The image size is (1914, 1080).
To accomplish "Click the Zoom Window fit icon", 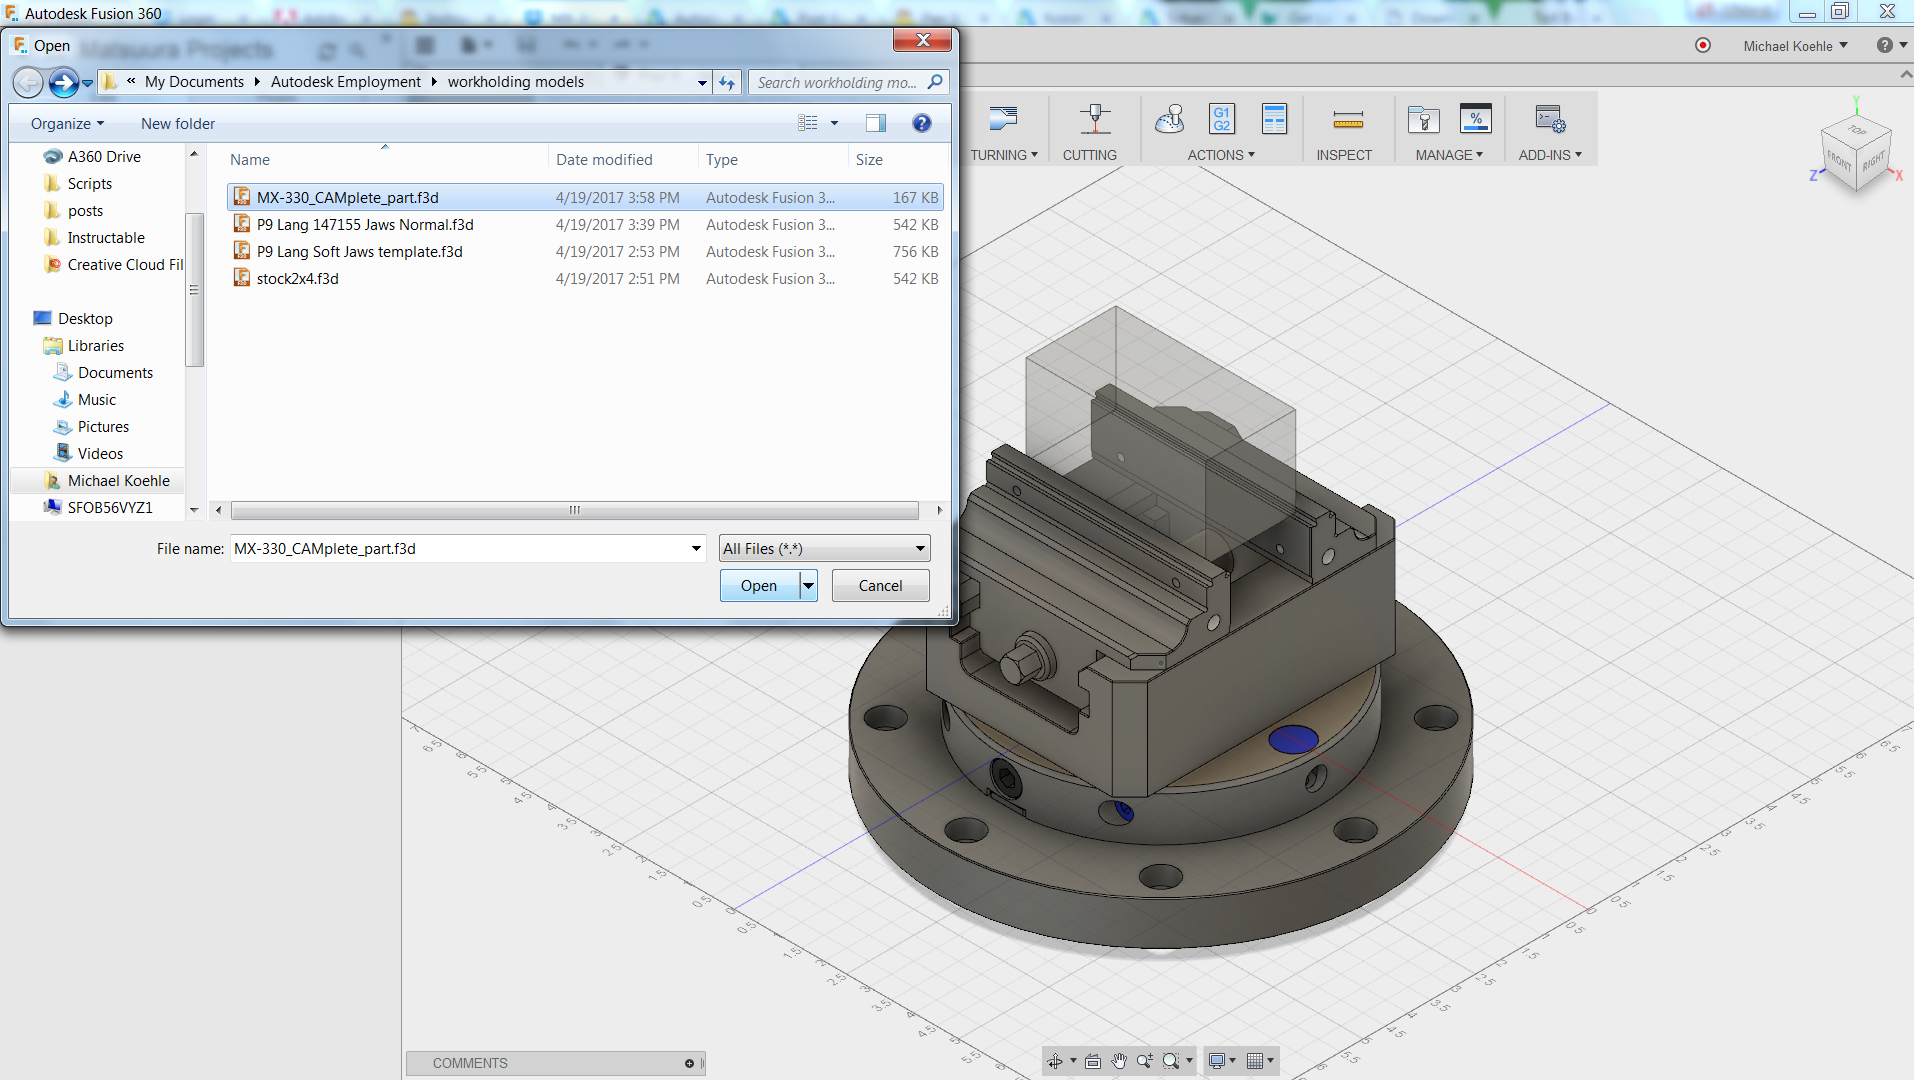I will (x=1171, y=1061).
